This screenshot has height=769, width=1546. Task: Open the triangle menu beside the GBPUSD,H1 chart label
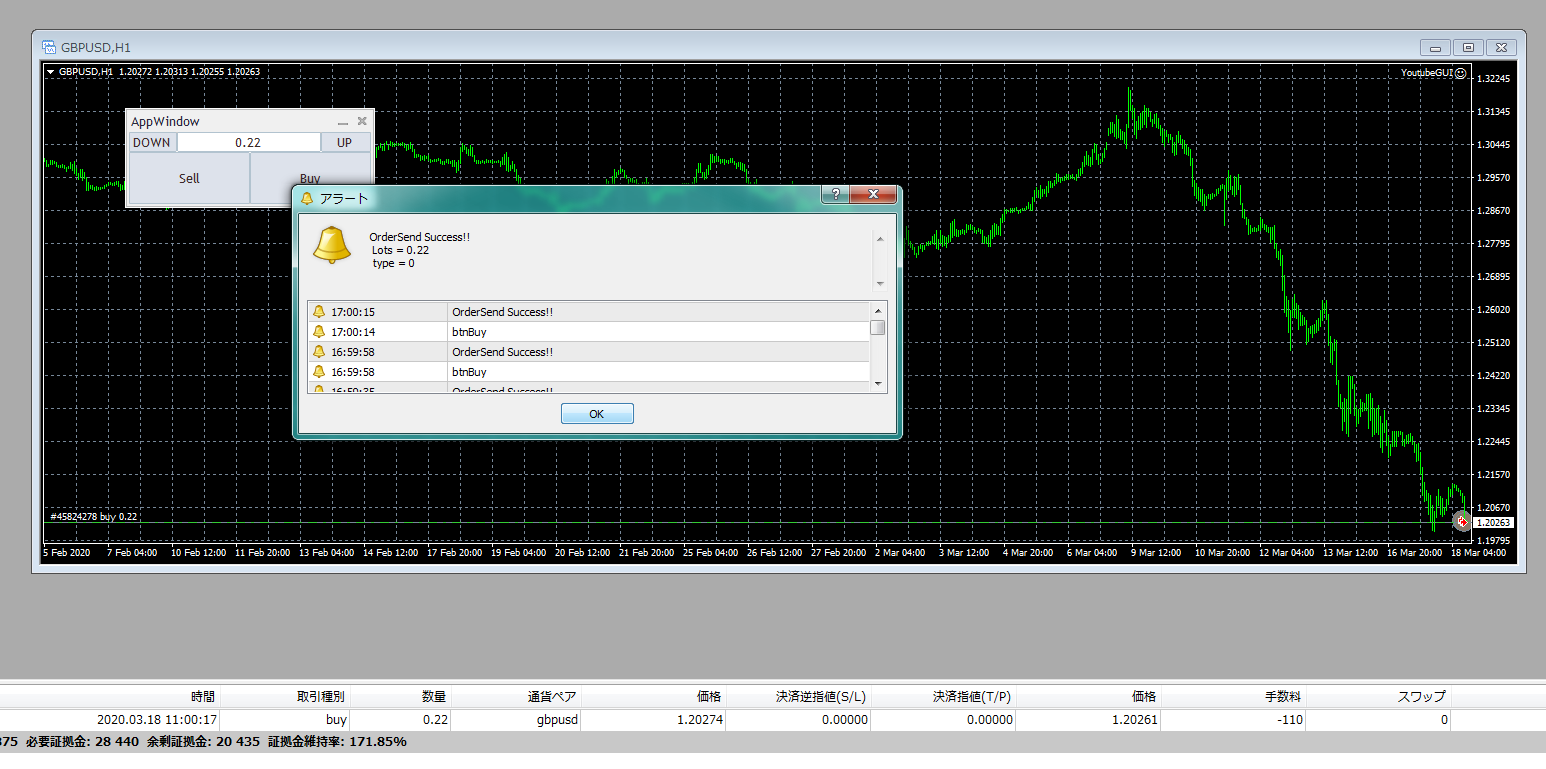[50, 72]
